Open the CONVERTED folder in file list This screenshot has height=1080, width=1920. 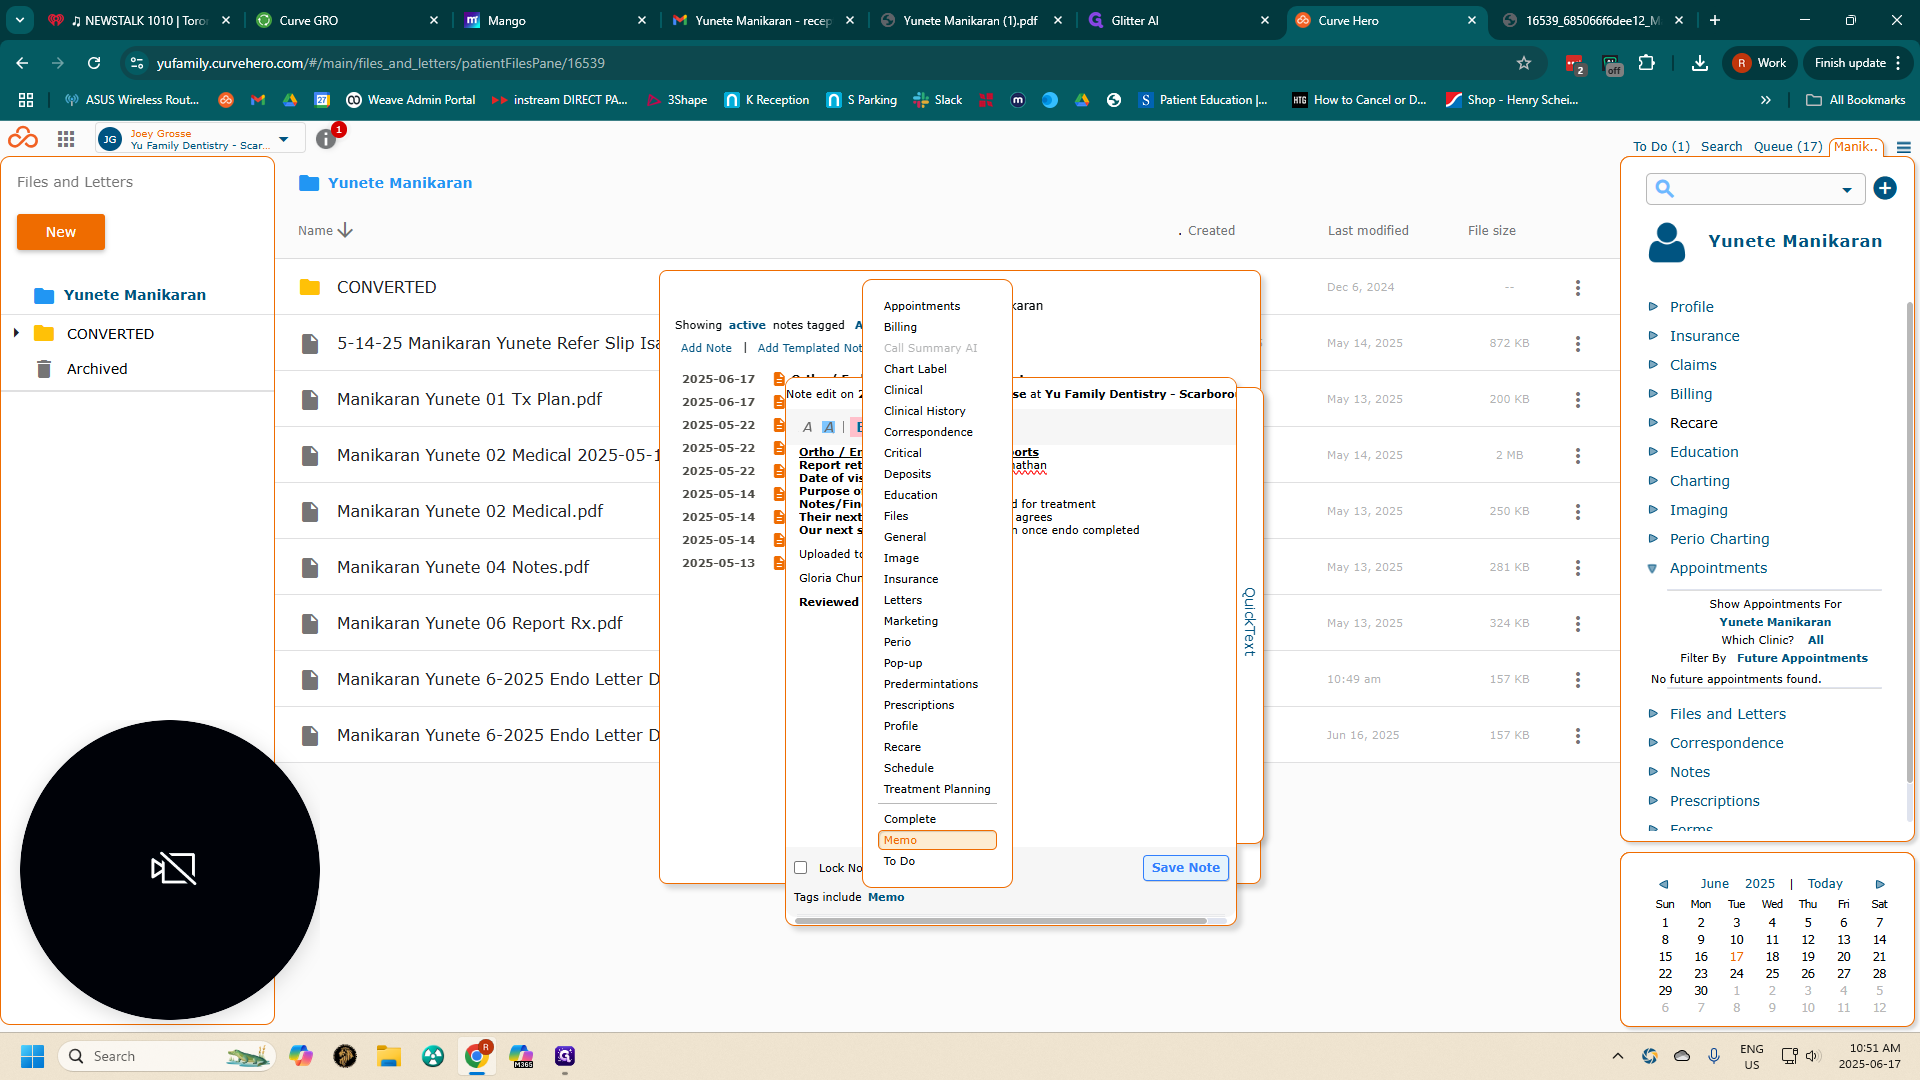pos(386,287)
